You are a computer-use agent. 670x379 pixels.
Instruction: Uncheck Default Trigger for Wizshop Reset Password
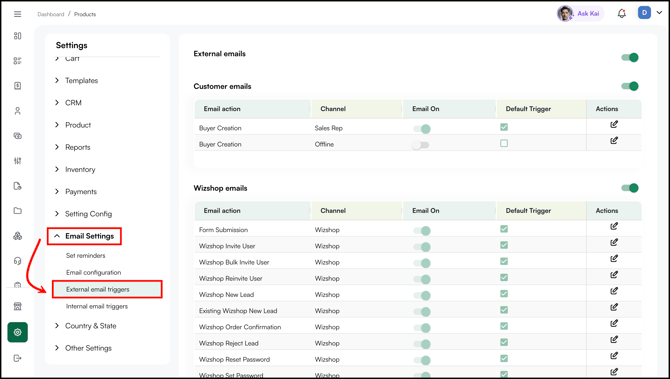(504, 358)
